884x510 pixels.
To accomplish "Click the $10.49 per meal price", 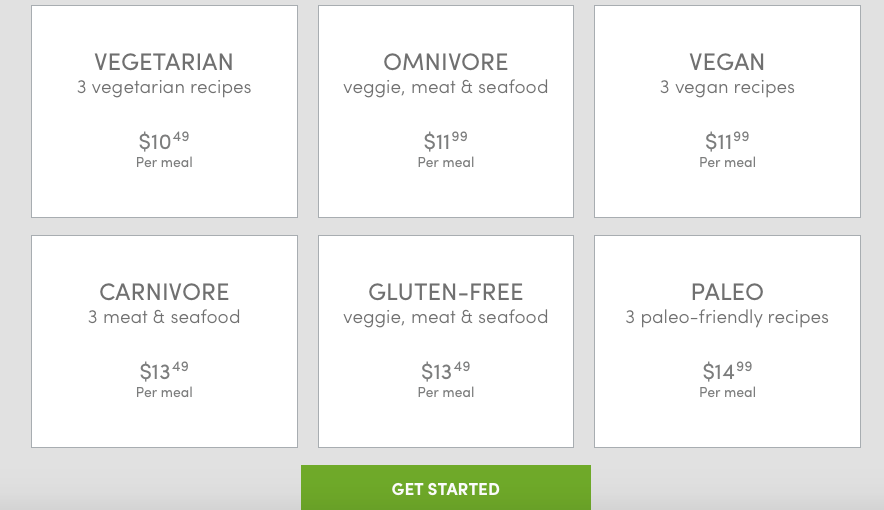I will 164,141.
